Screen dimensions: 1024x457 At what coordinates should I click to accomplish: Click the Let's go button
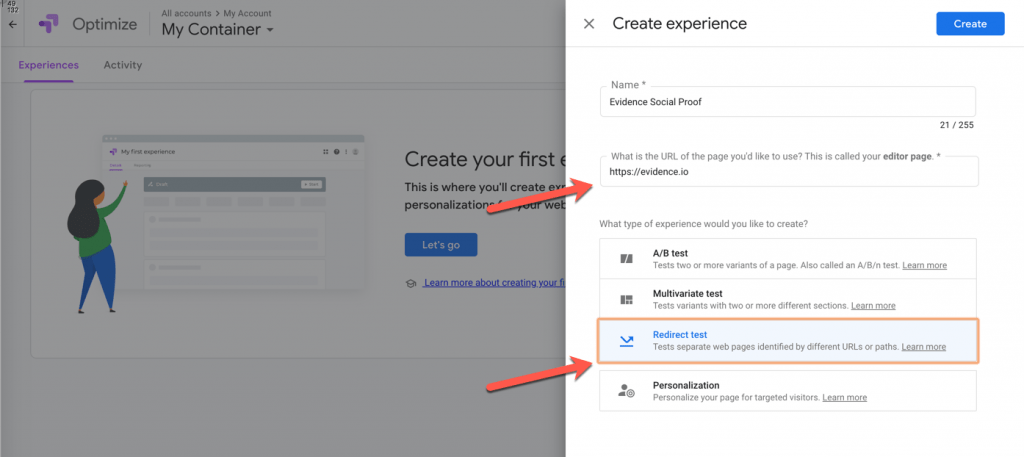click(x=441, y=245)
